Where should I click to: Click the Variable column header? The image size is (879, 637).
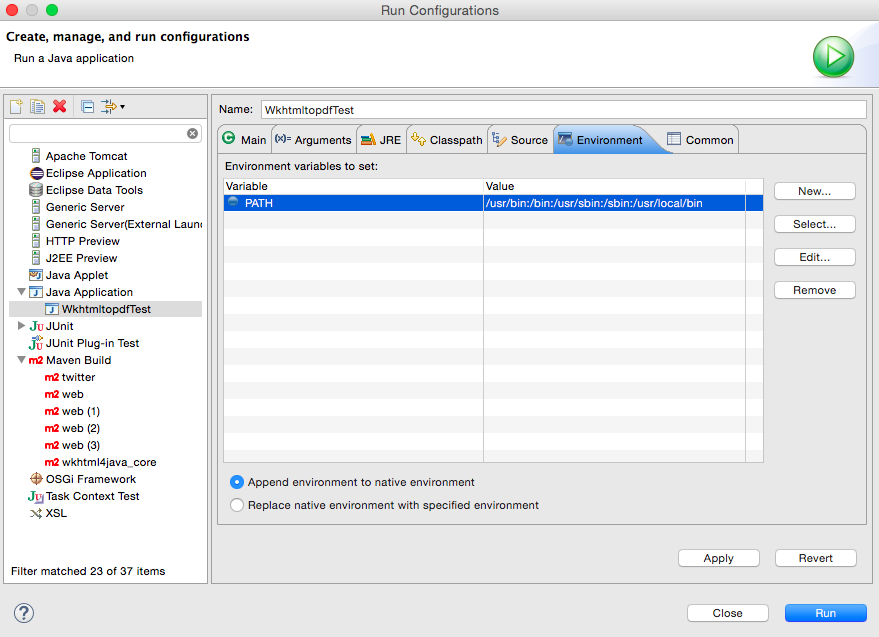[353, 186]
